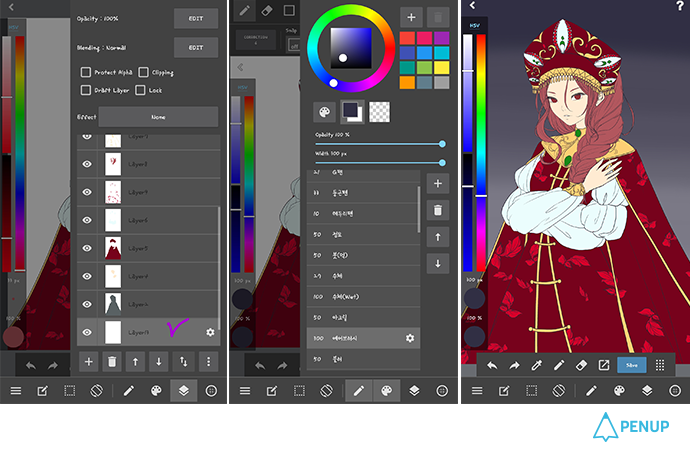Select the G펜 brush in the brush list

coord(363,173)
